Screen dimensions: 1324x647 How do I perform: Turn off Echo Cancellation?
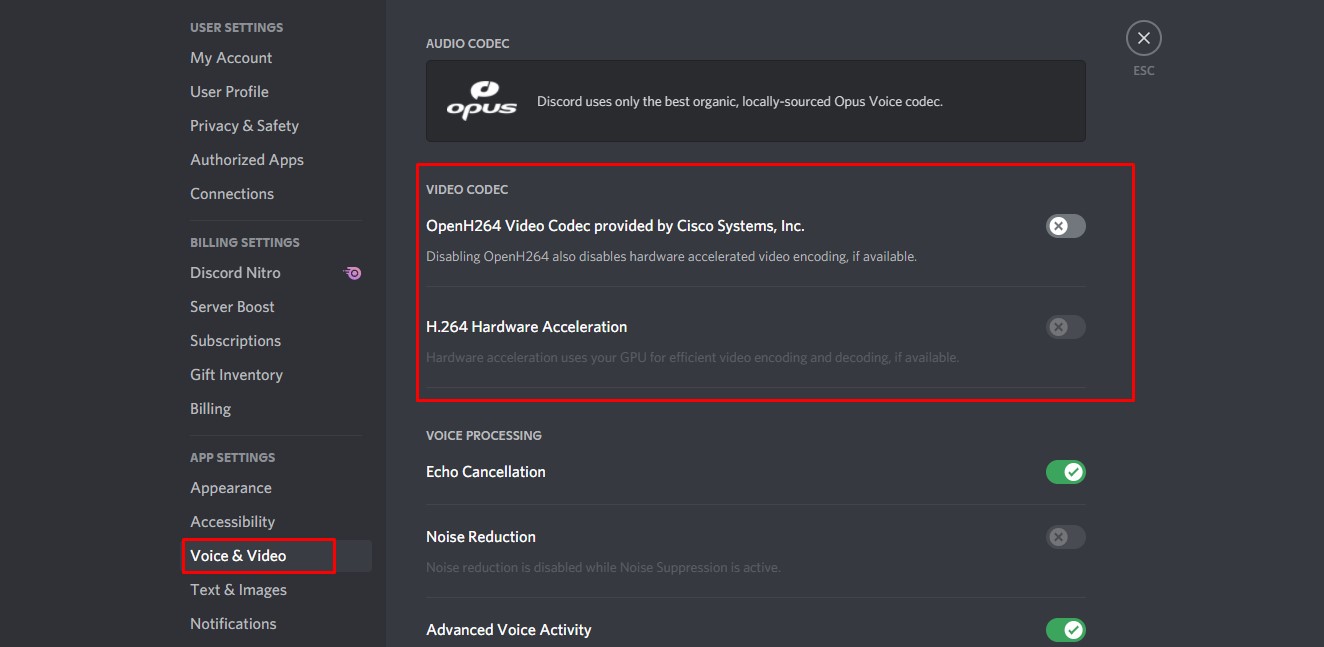click(x=1064, y=471)
